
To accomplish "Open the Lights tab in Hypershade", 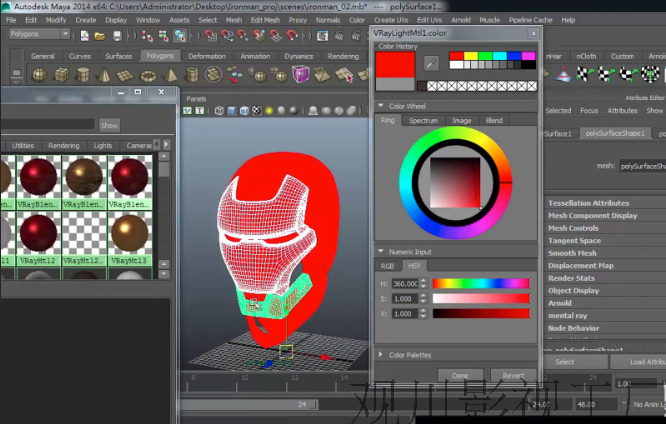I will [x=103, y=146].
